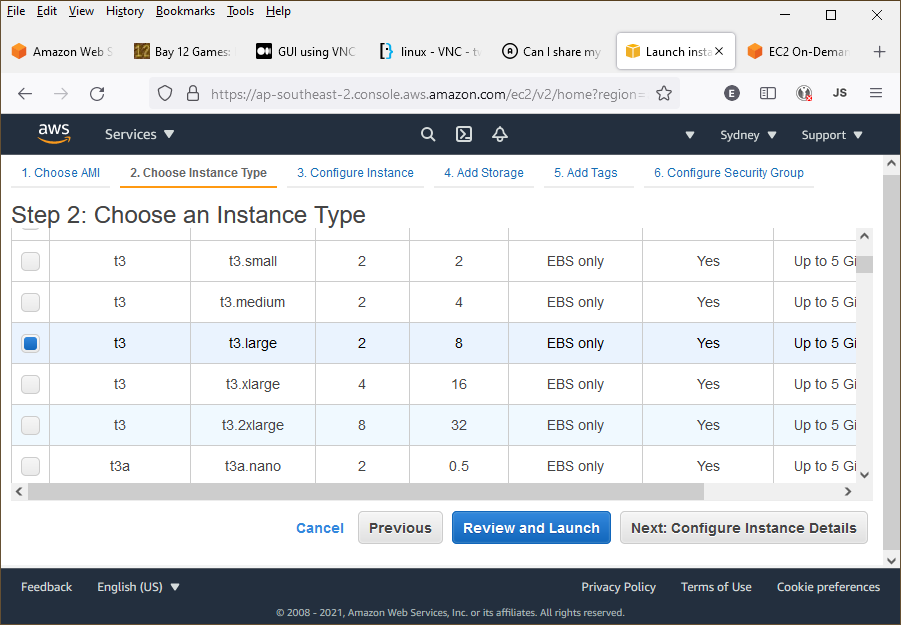Viewport: 901px width, 625px height.
Task: Click the browser forward arrow
Action: (x=60, y=94)
